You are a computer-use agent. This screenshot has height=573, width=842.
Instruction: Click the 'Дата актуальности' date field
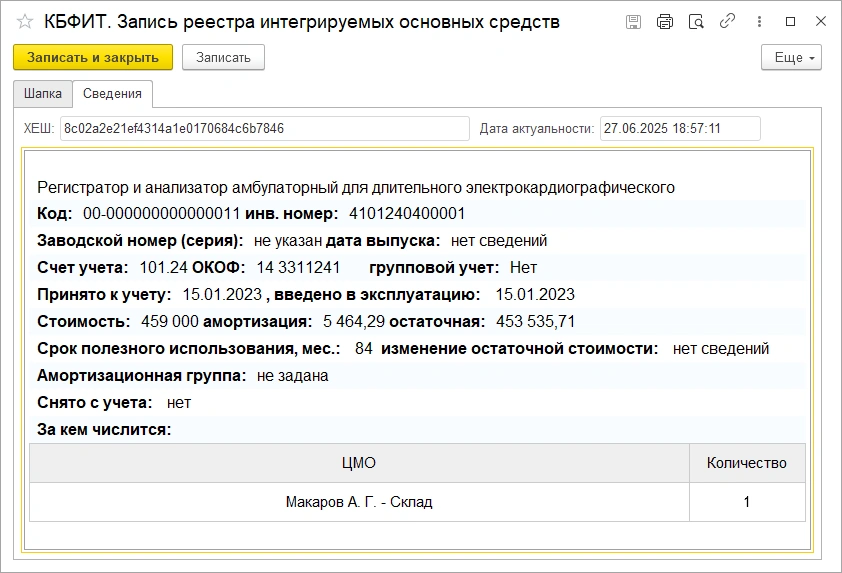pyautogui.click(x=680, y=128)
